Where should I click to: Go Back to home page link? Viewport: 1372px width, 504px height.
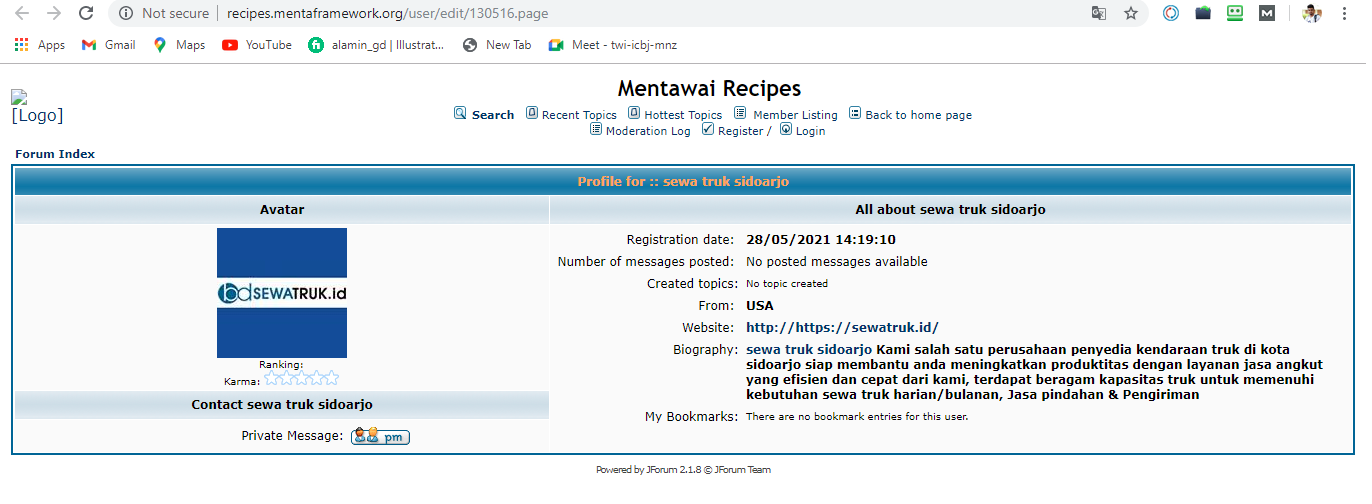918,115
